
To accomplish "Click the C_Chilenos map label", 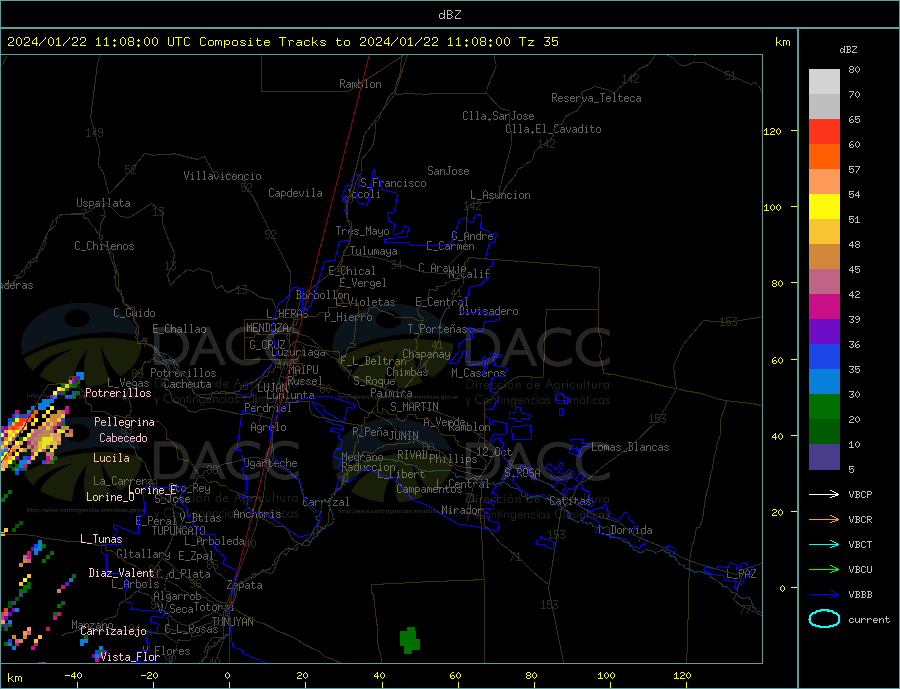I will pos(104,246).
